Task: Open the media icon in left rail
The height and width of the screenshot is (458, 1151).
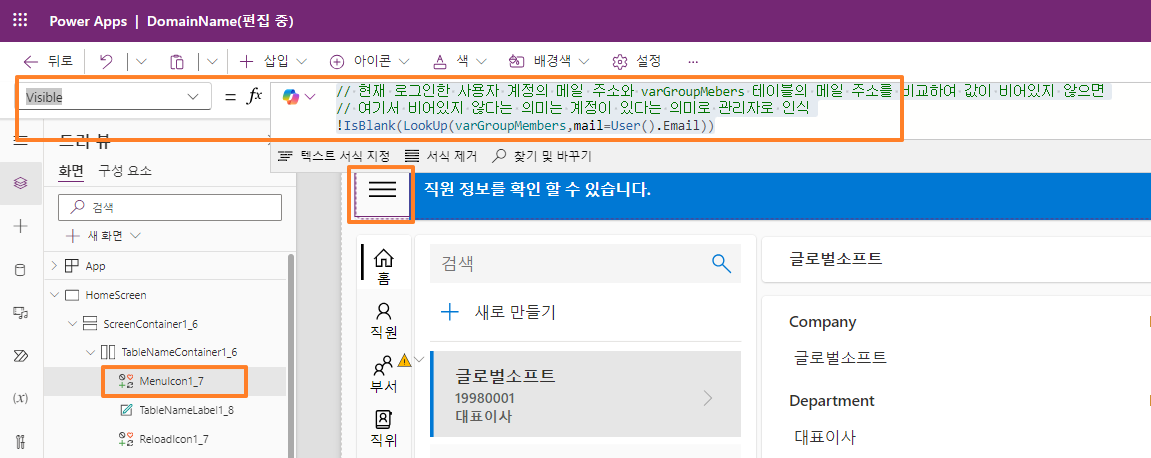Action: pos(21,313)
